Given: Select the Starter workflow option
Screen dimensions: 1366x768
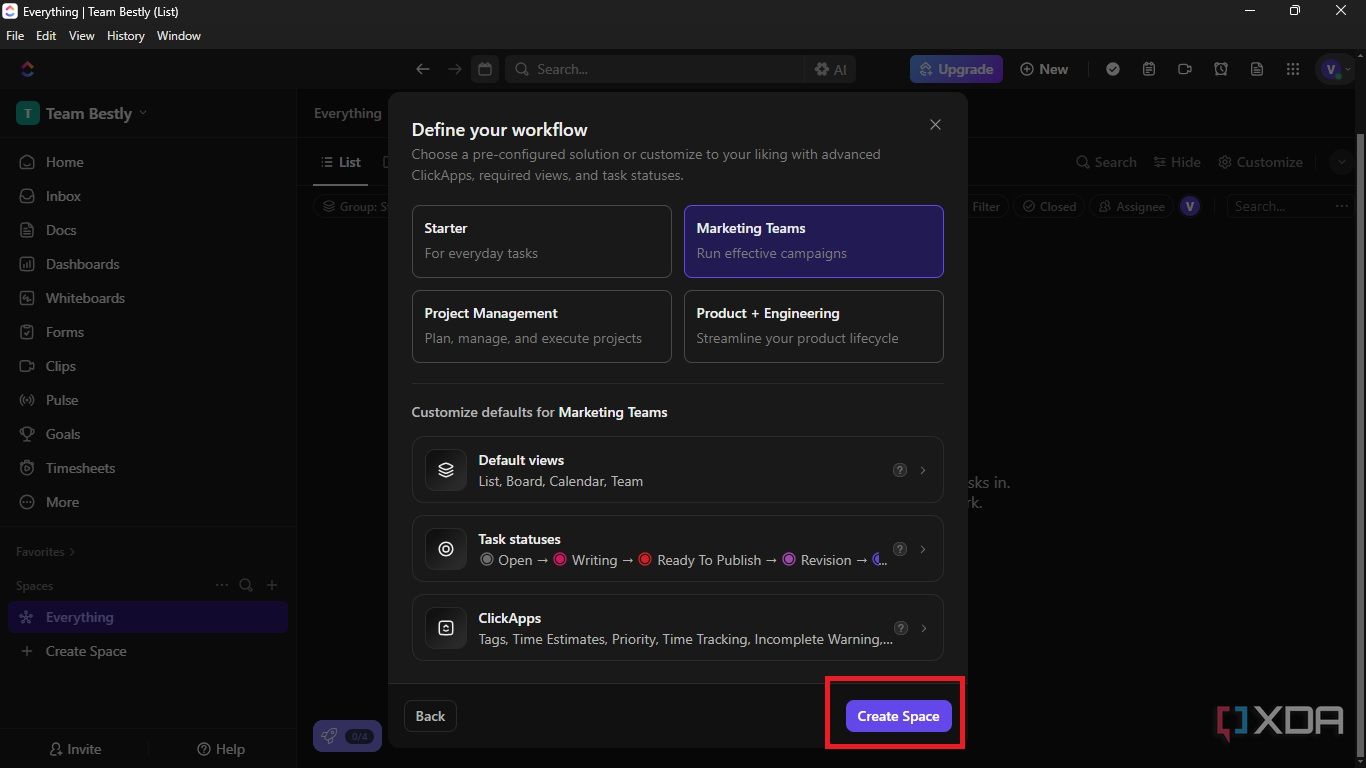Looking at the screenshot, I should click(x=542, y=241).
